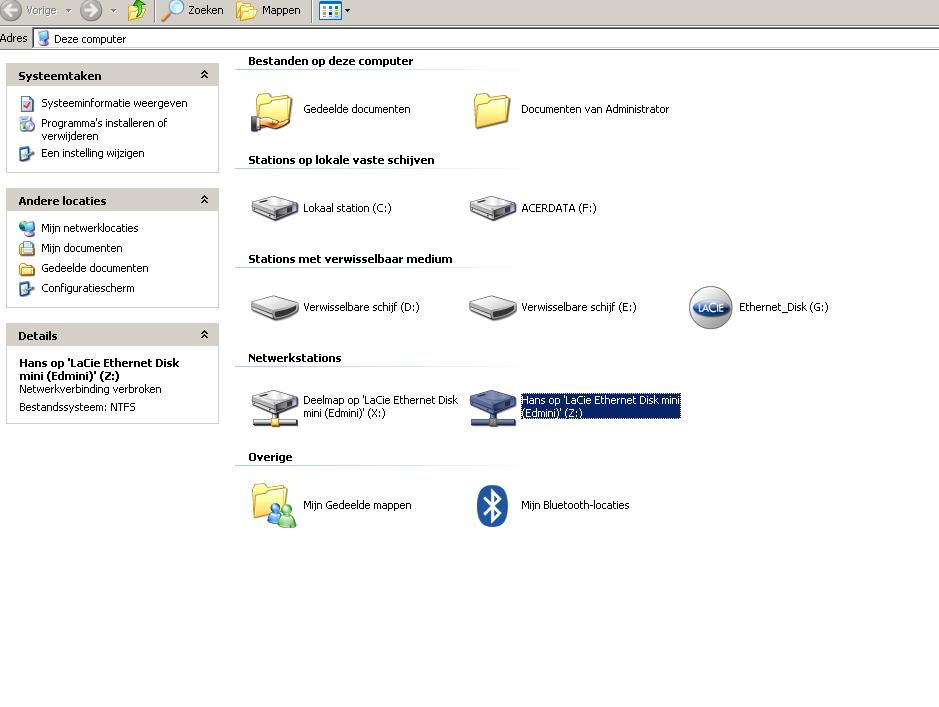Viewport: 939px width, 707px height.
Task: Open the view mode dropdown arrow
Action: coord(347,11)
